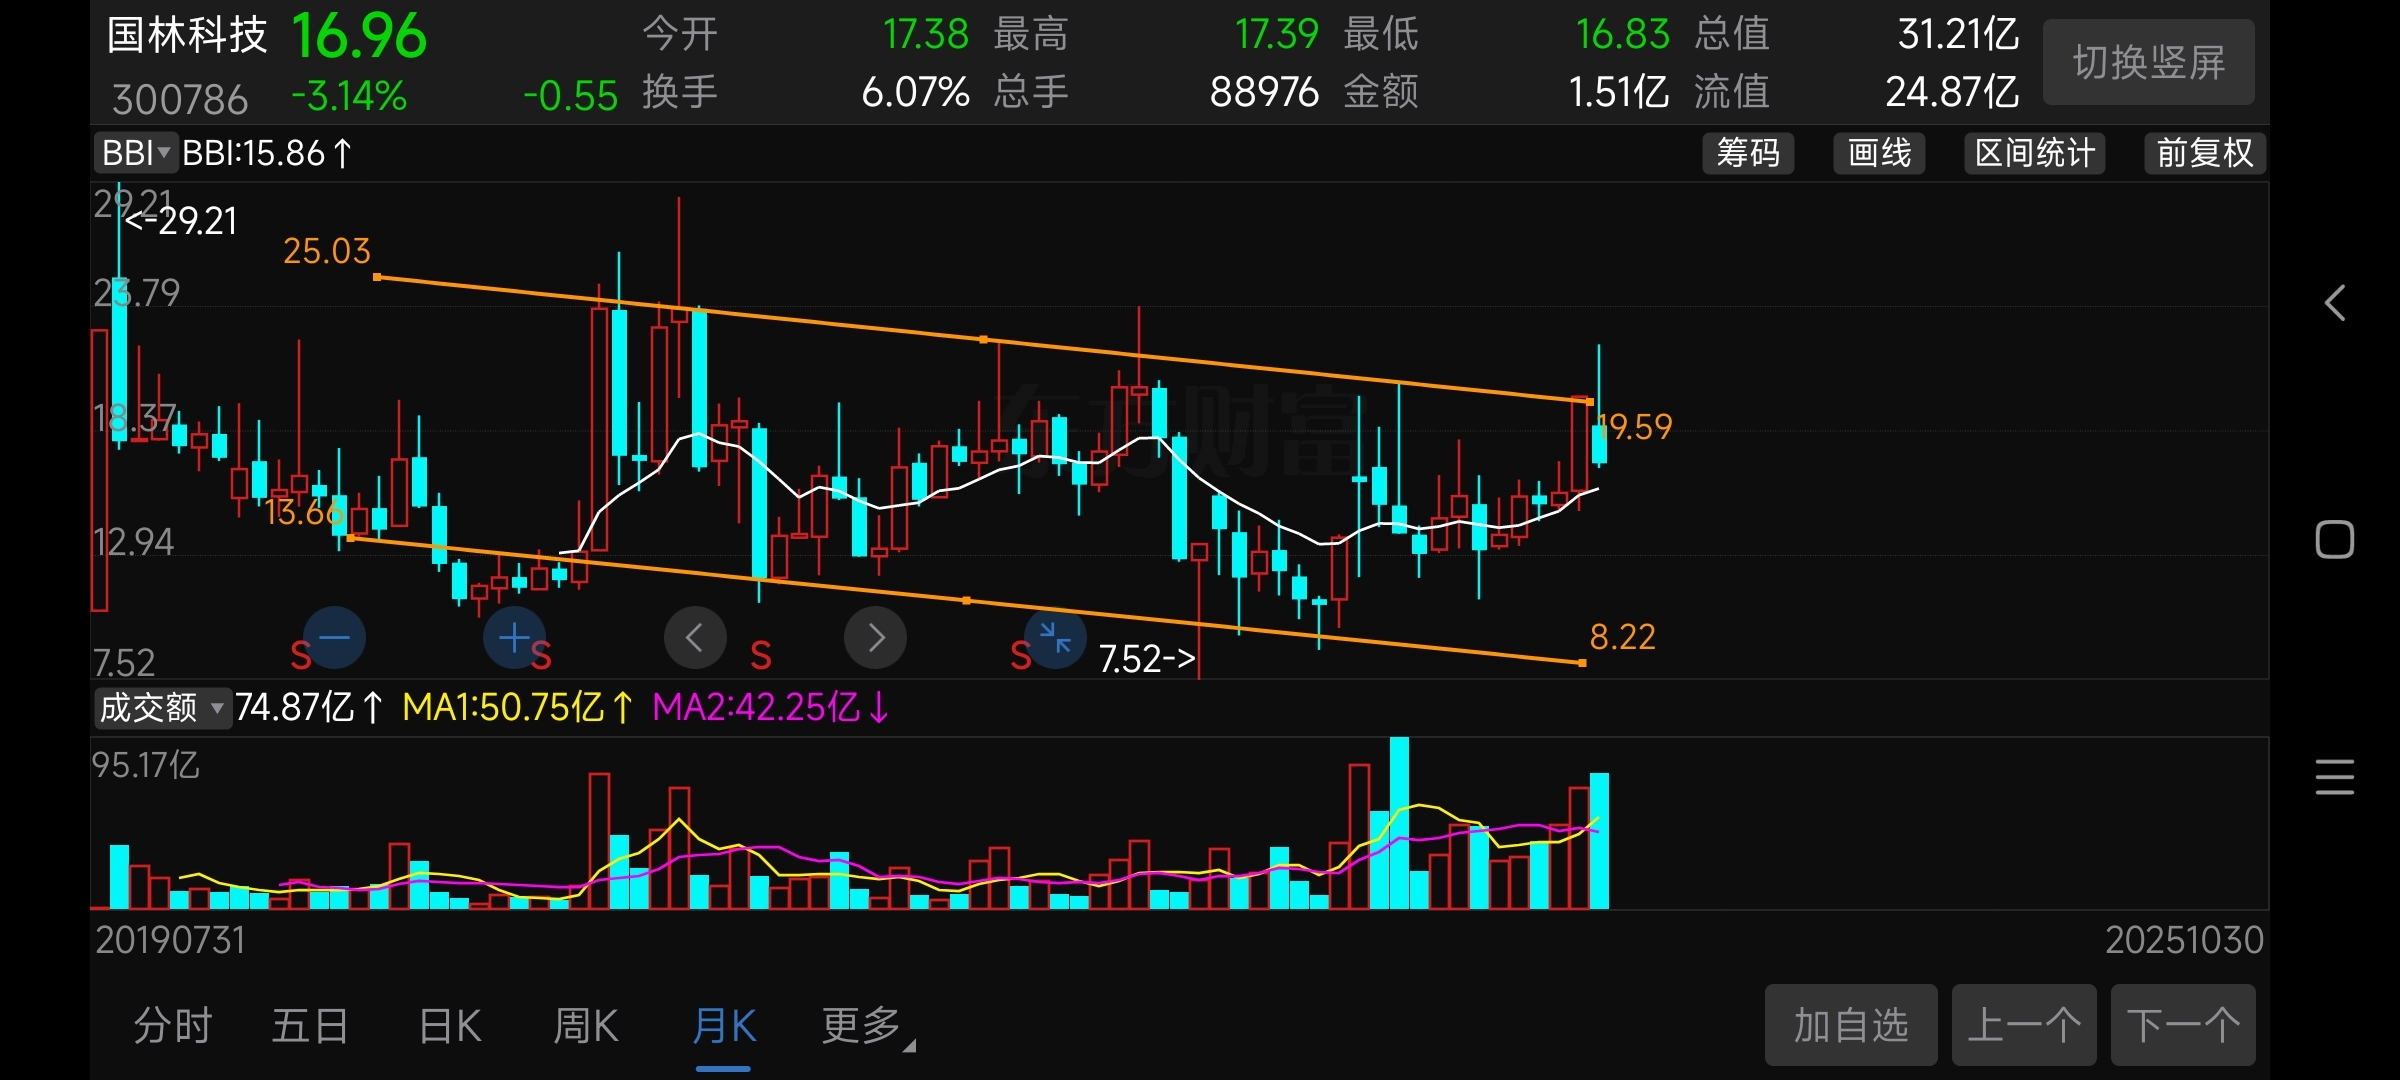This screenshot has width=2400, height=1080.
Task: Click the 下一个 next stock button
Action: (2183, 1025)
